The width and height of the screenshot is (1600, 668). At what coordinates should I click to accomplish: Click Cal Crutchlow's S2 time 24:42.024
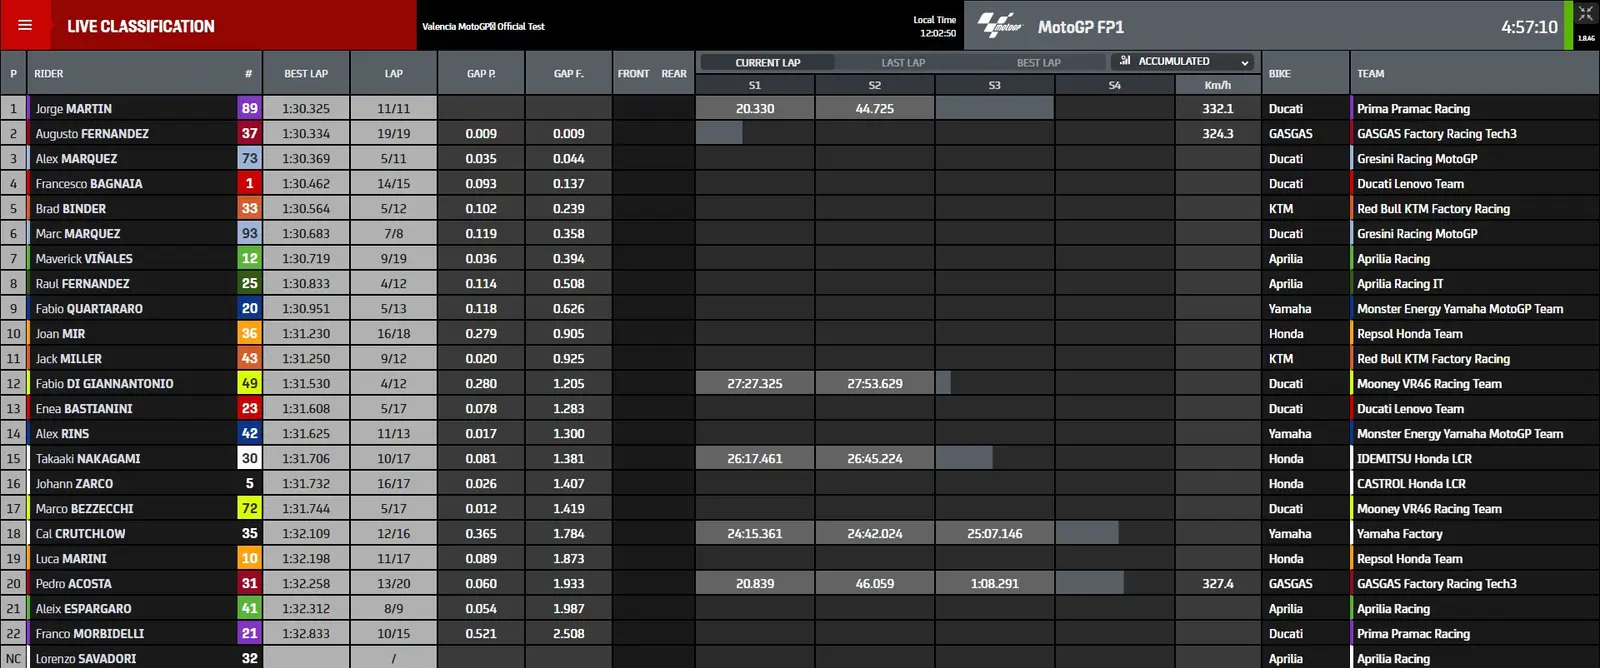click(875, 533)
